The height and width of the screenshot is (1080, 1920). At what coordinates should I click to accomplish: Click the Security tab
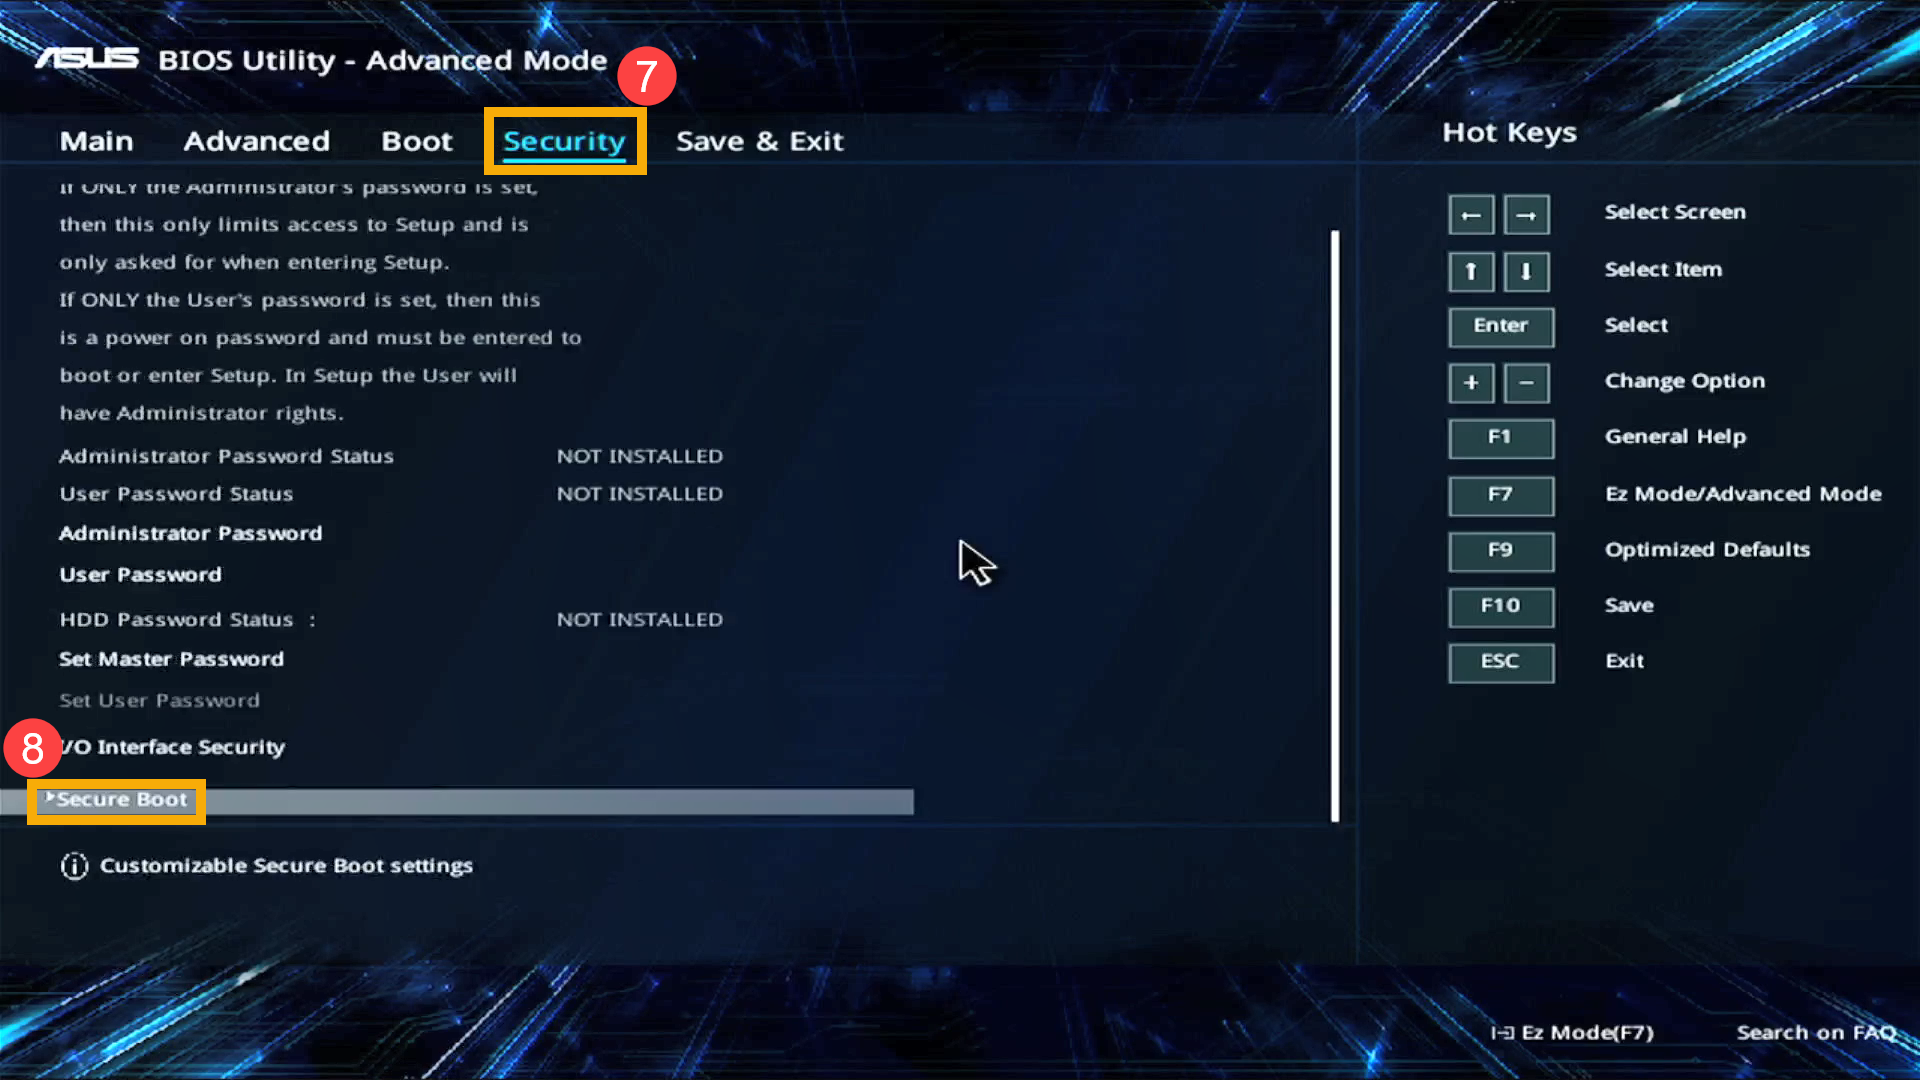click(566, 140)
